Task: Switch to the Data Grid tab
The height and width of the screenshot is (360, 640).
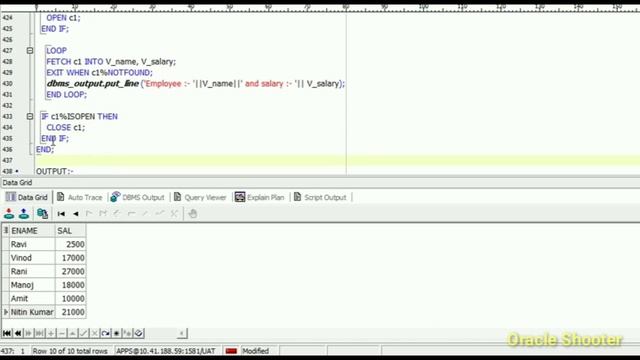Action: click(27, 197)
